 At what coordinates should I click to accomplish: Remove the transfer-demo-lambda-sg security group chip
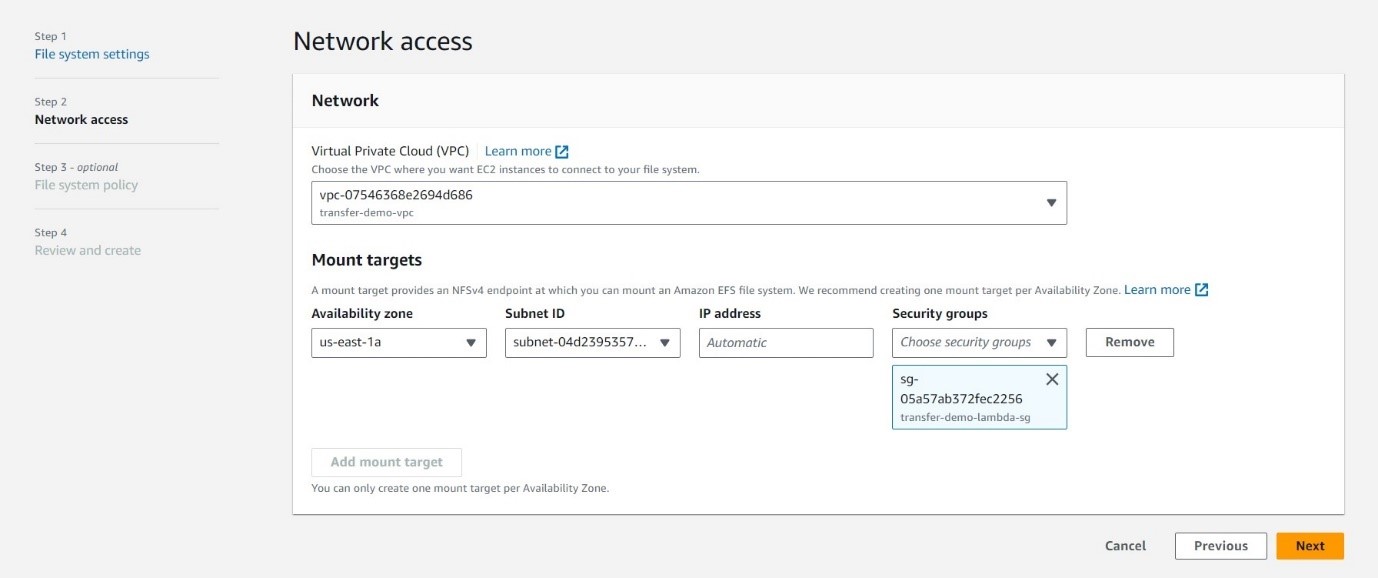tap(1051, 380)
